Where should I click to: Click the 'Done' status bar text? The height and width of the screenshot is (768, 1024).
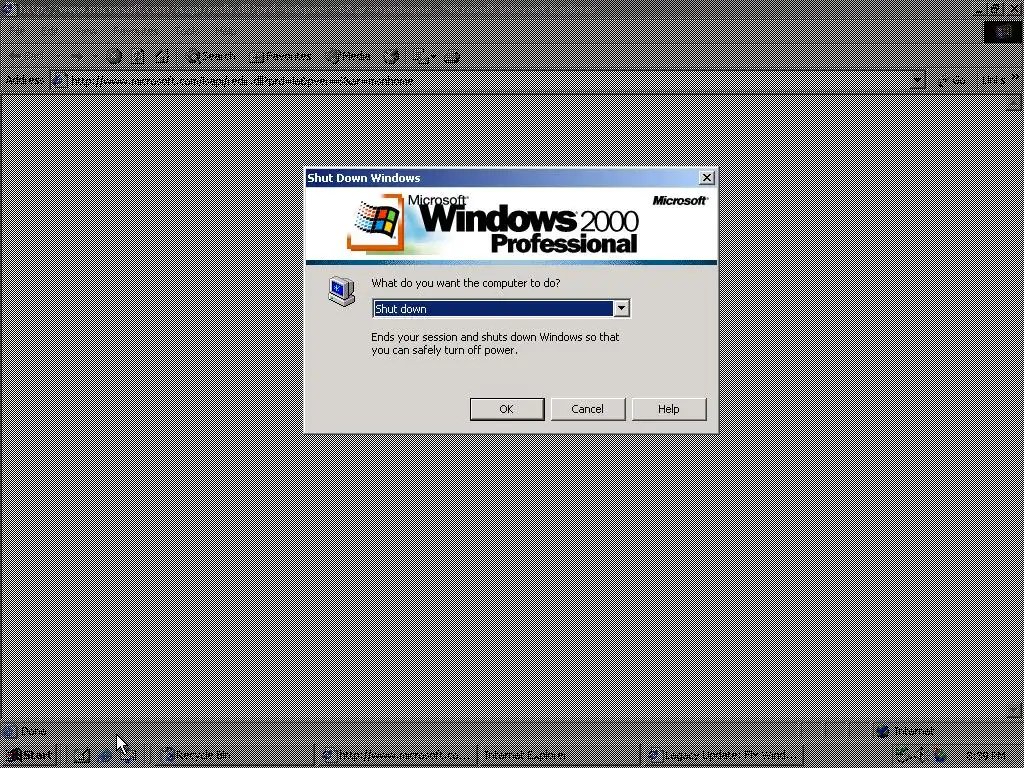click(34, 731)
